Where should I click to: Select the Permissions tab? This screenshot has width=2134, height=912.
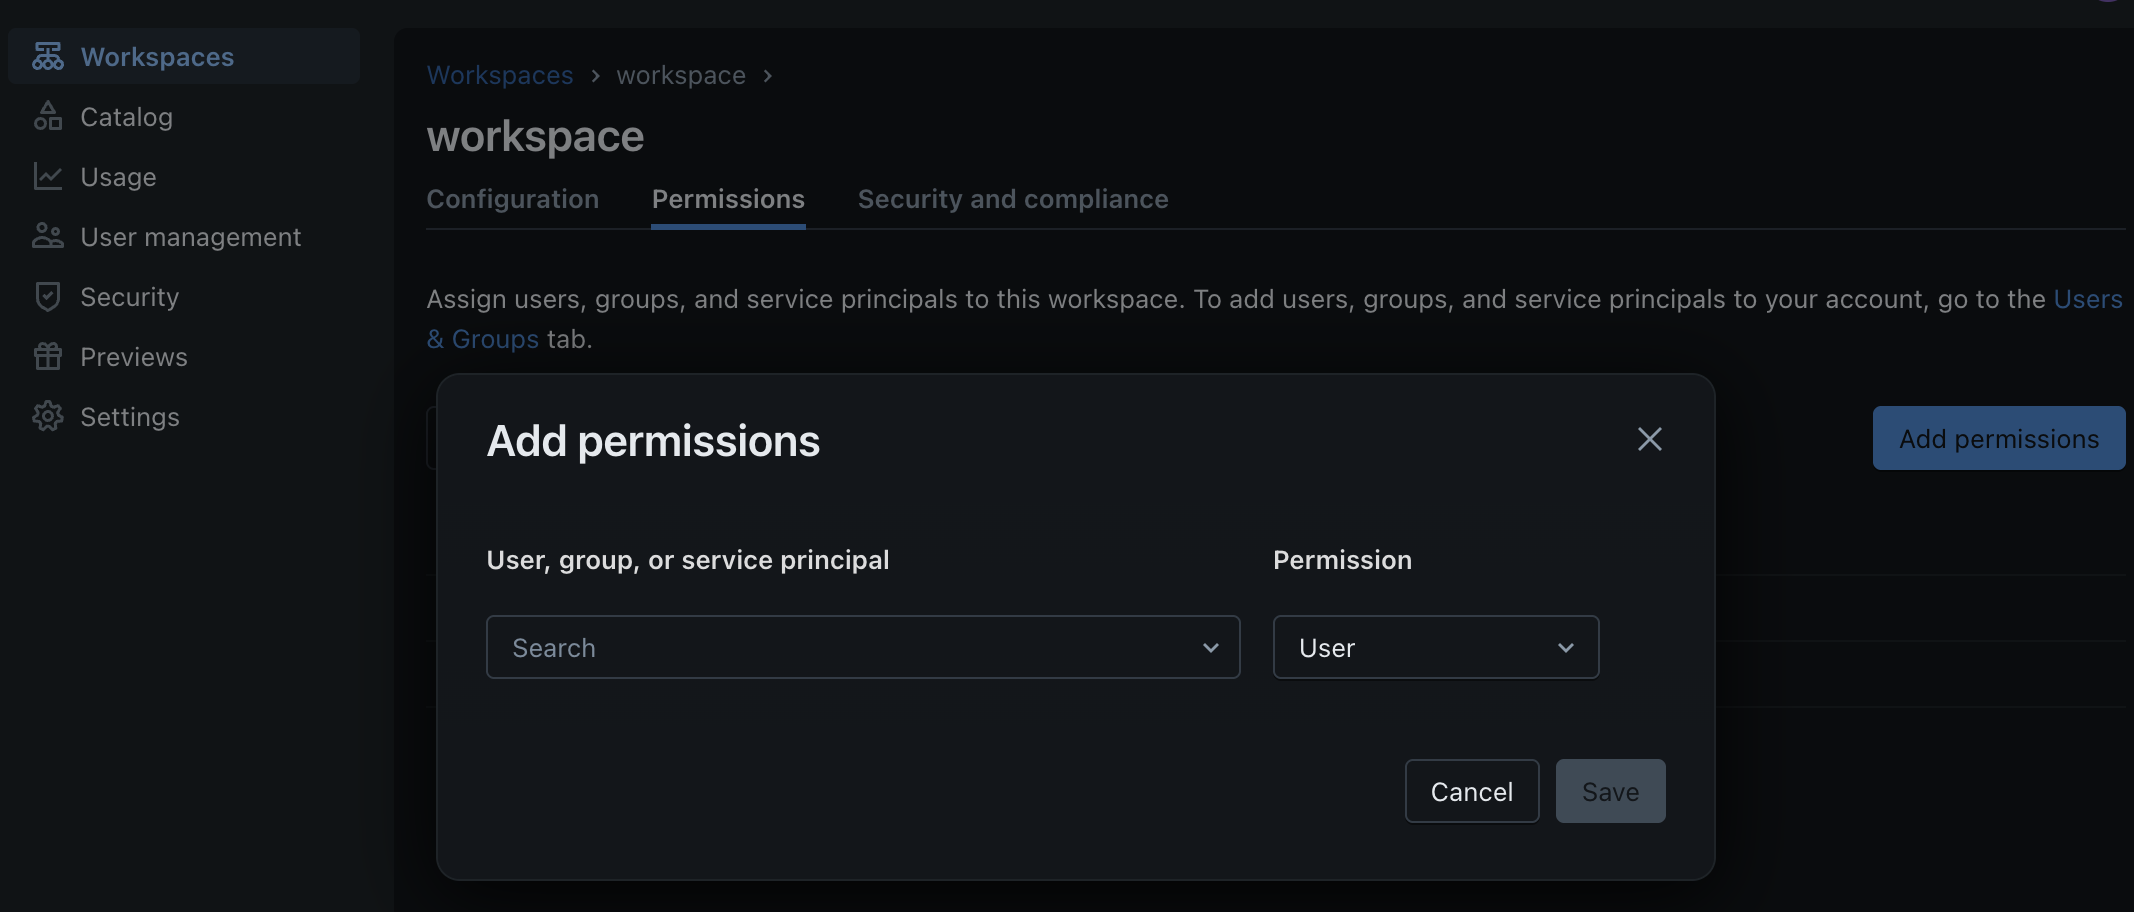click(x=728, y=199)
